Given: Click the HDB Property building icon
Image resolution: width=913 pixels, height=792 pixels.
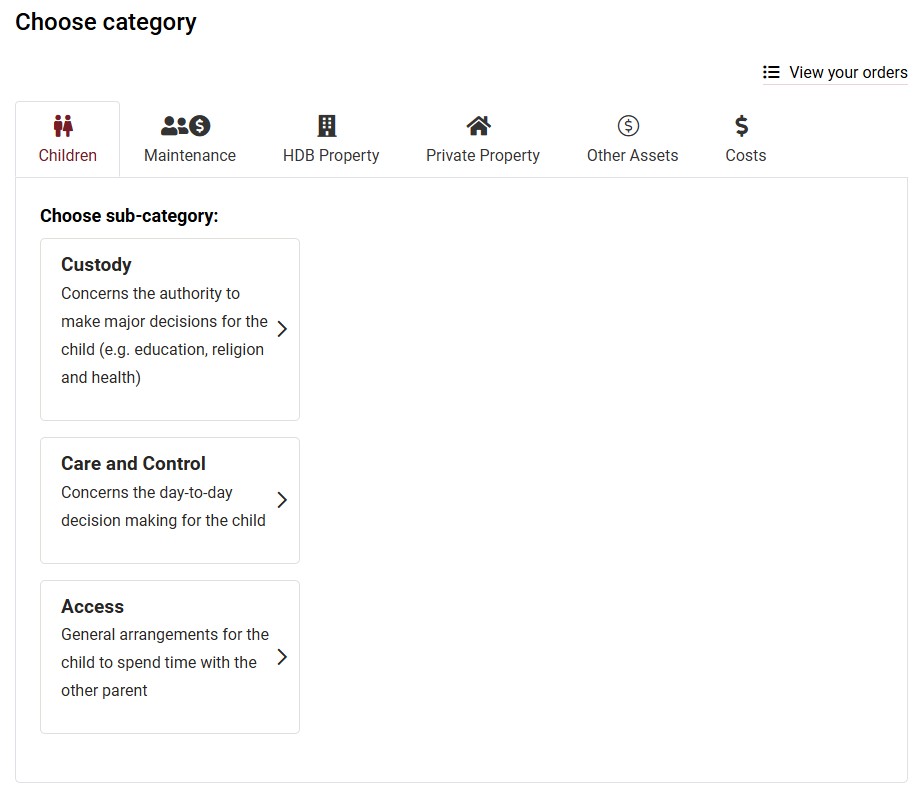Looking at the screenshot, I should (x=327, y=126).
